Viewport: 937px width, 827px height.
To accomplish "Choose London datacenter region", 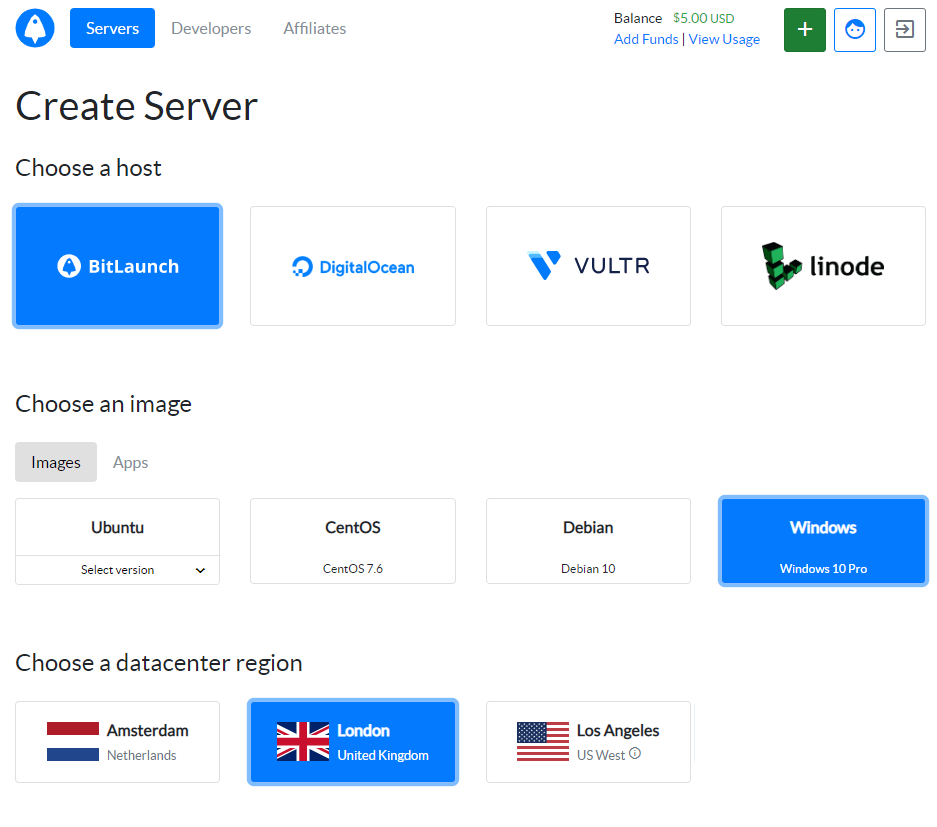I will click(x=353, y=742).
